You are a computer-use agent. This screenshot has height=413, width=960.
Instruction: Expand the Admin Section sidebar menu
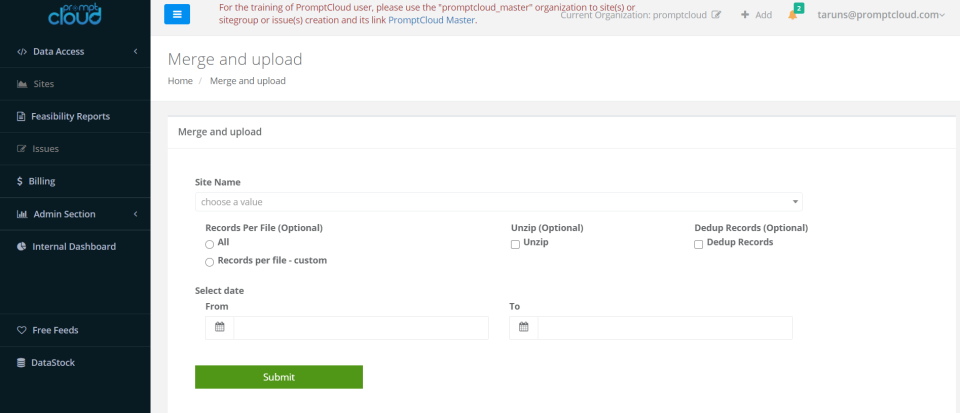coord(75,214)
